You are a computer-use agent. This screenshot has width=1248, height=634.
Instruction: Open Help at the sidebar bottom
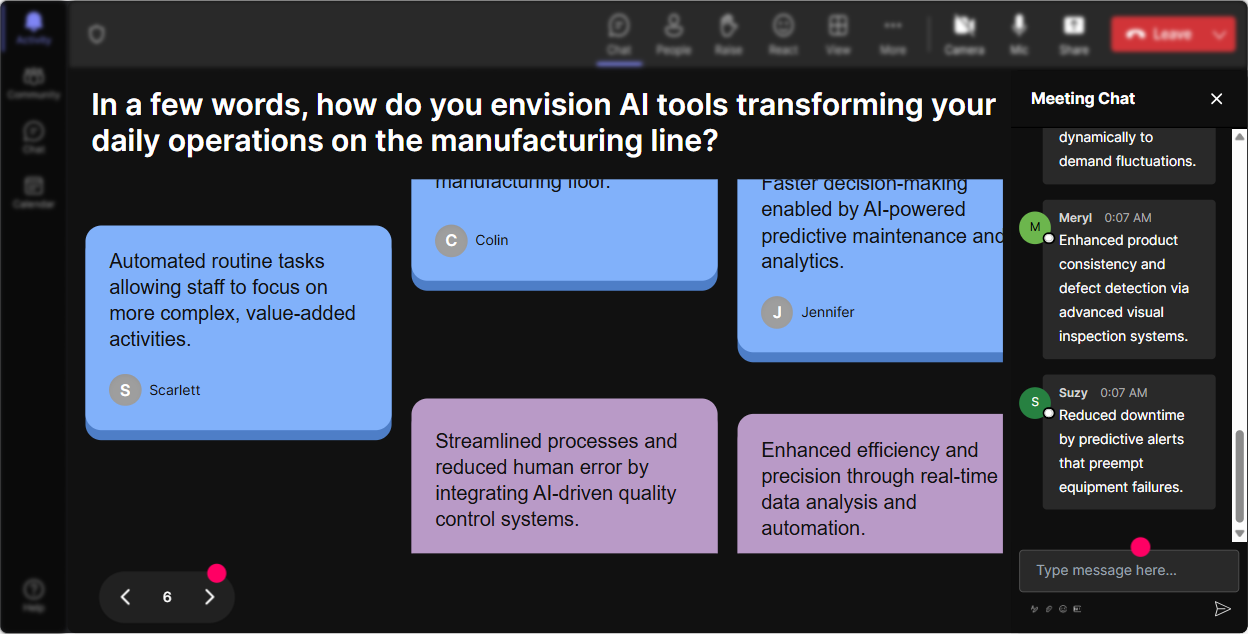[34, 596]
